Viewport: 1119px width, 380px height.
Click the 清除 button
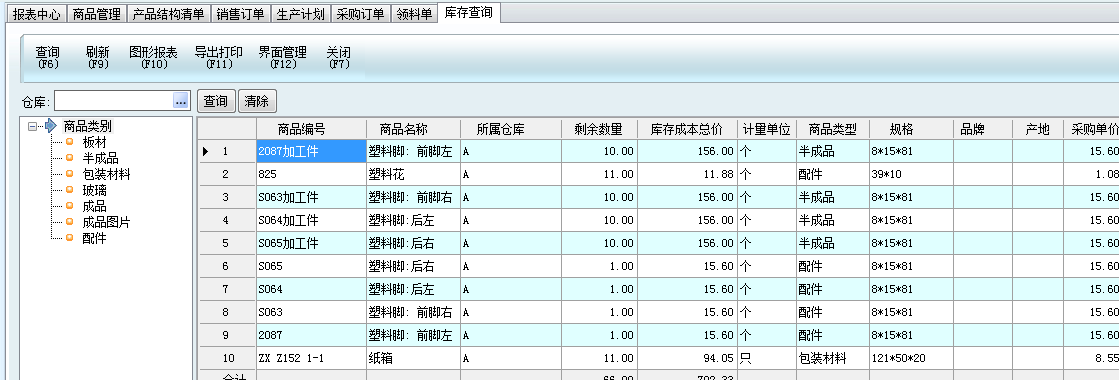257,101
